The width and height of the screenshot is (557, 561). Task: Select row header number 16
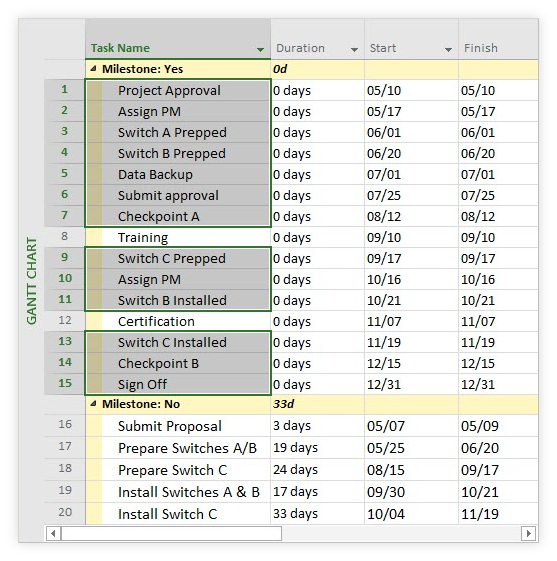click(64, 425)
